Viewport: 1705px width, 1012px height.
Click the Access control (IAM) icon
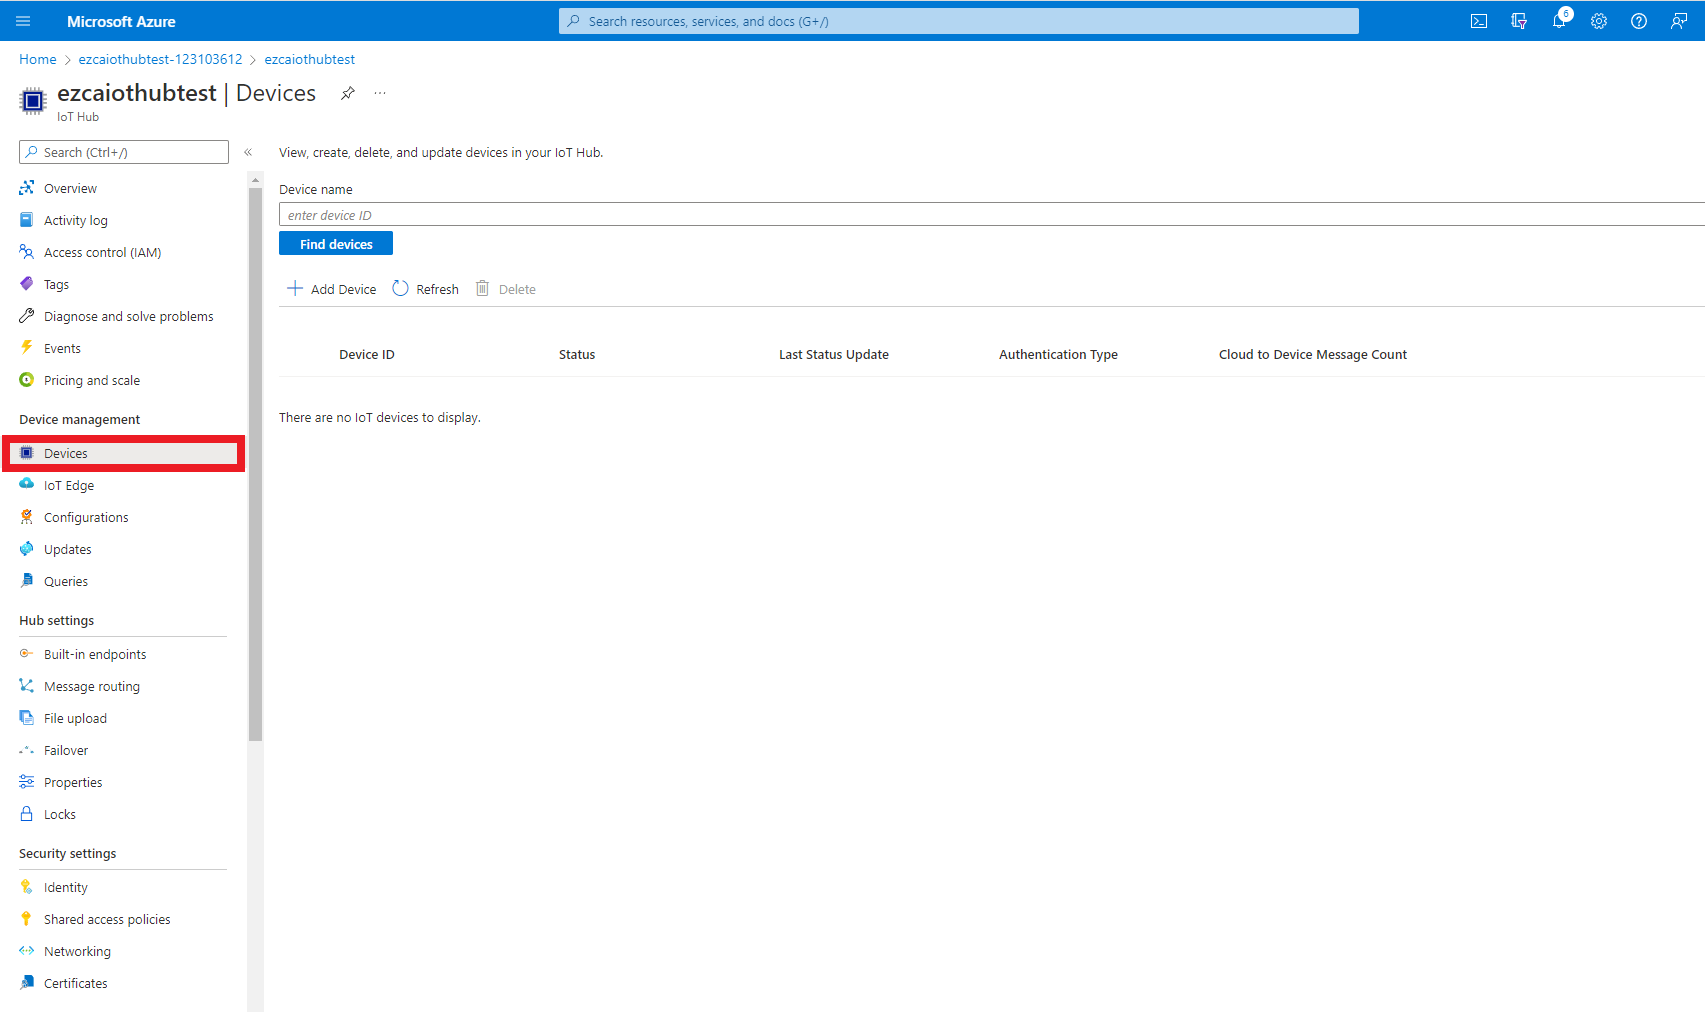tap(27, 252)
